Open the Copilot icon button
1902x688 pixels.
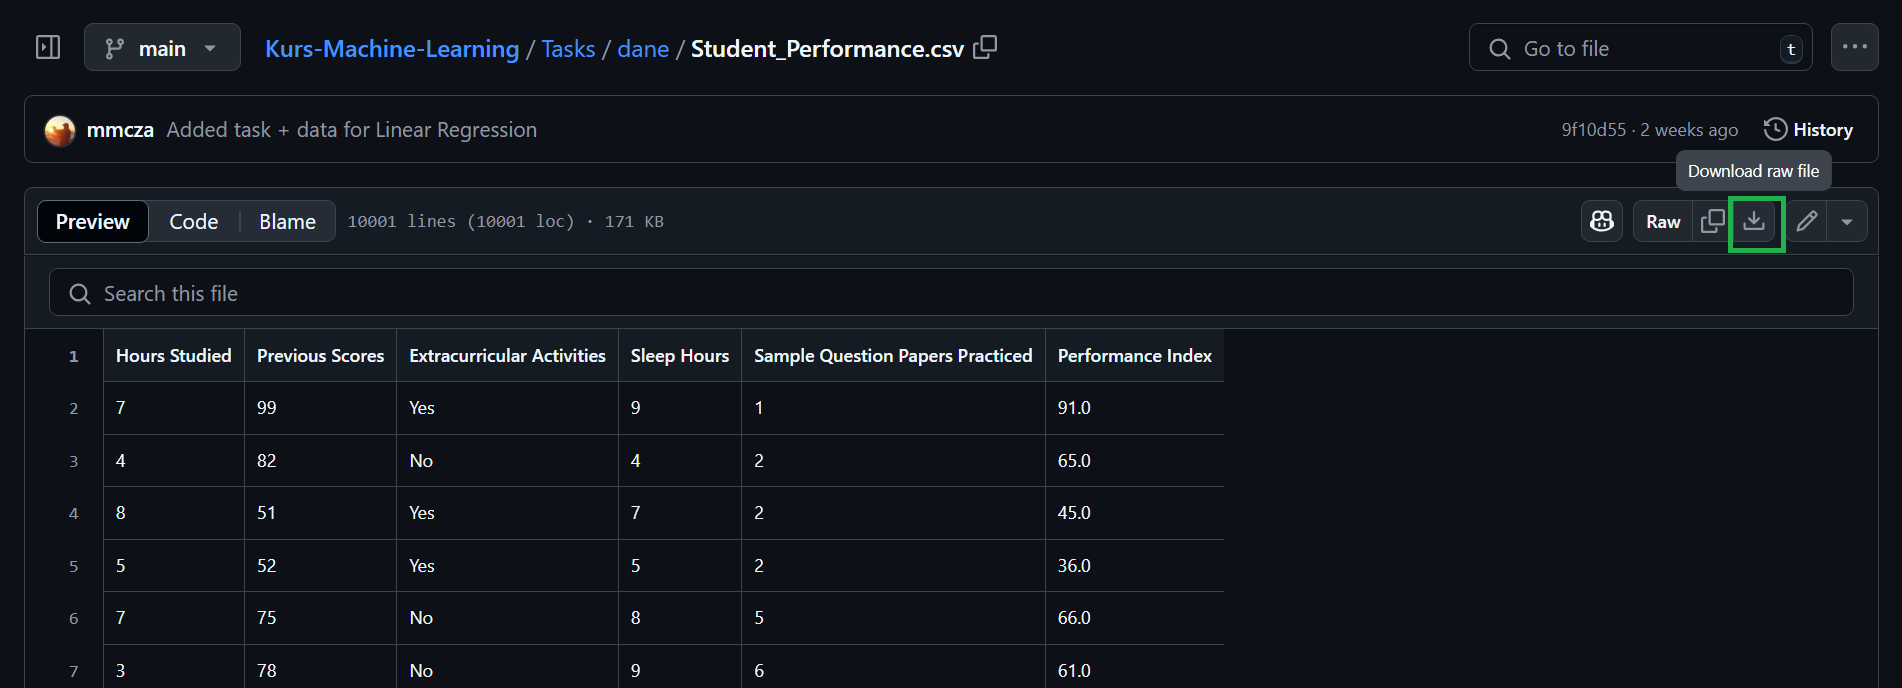(1602, 221)
